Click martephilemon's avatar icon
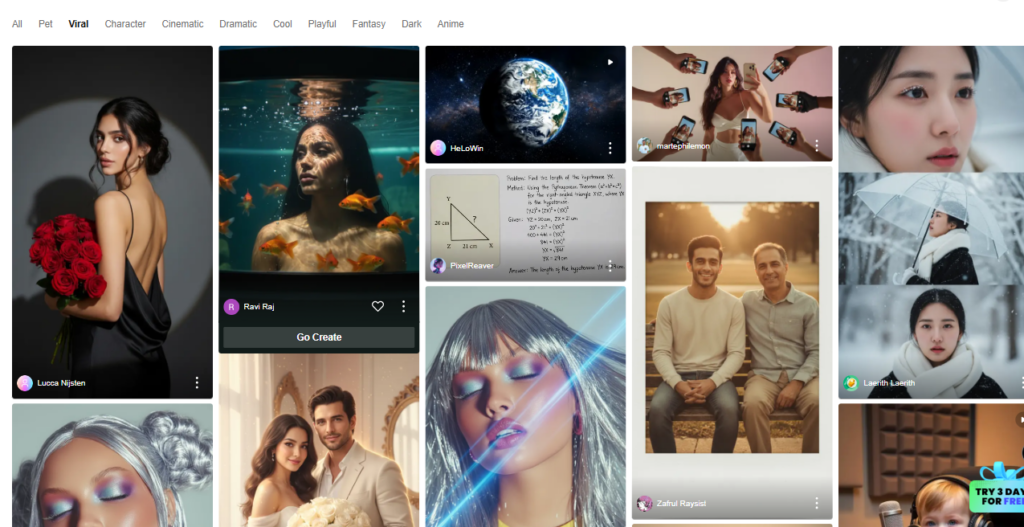This screenshot has height=527, width=1024. [645, 146]
